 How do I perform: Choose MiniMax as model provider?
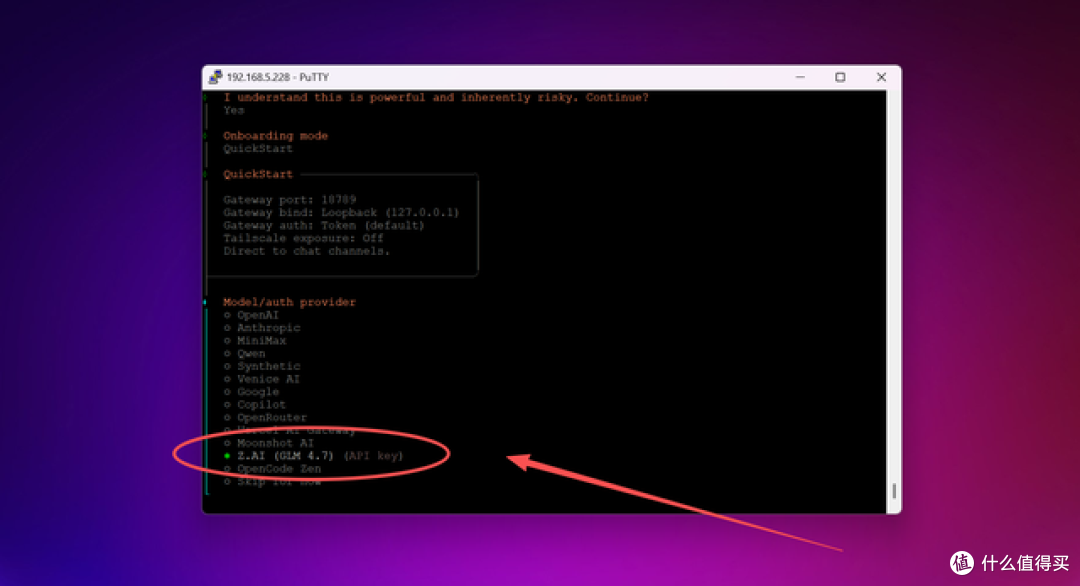click(255, 341)
